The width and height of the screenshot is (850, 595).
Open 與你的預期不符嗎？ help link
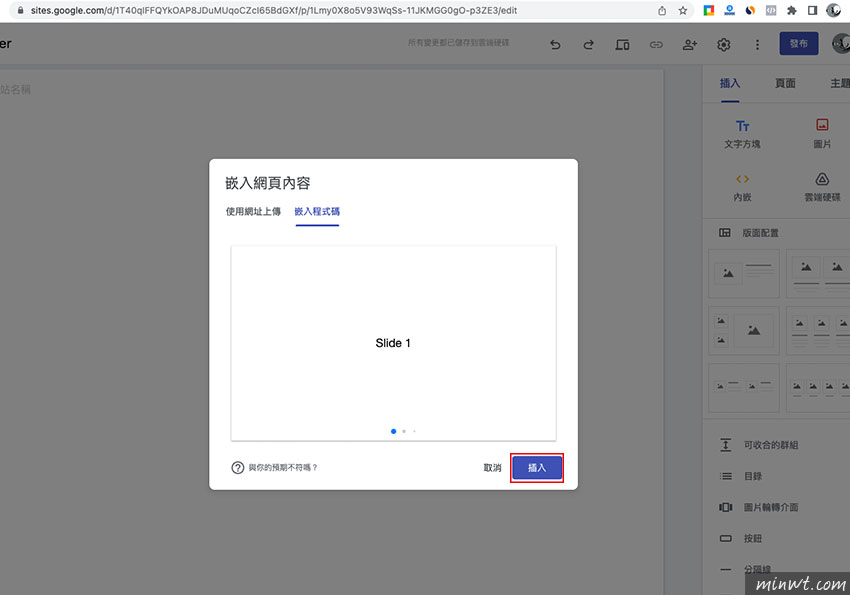point(282,468)
